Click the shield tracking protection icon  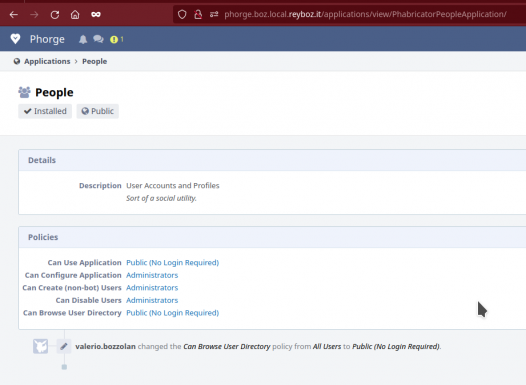point(182,14)
